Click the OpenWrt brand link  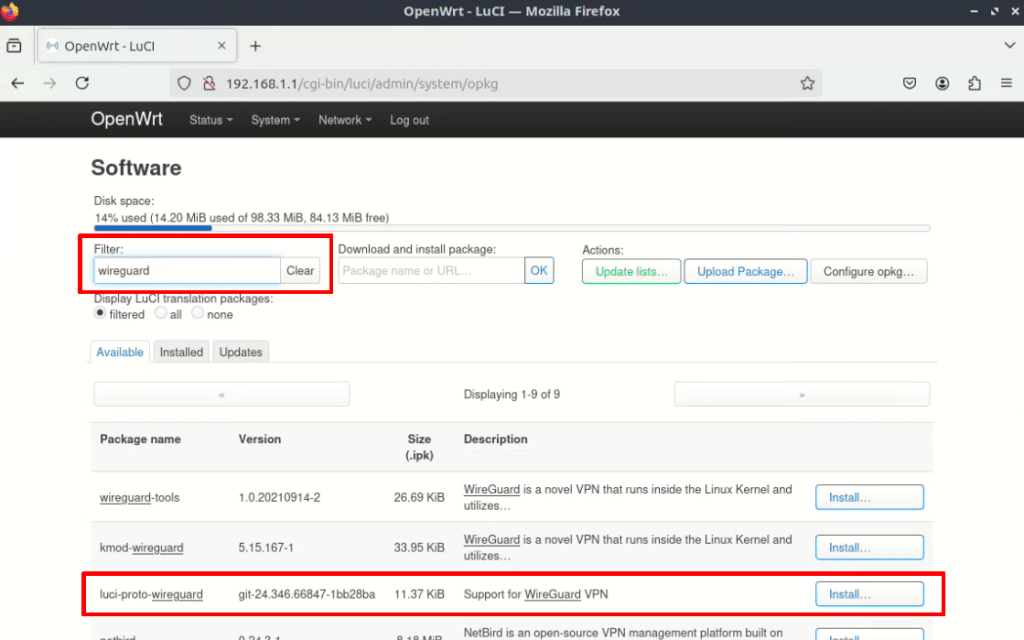127,119
